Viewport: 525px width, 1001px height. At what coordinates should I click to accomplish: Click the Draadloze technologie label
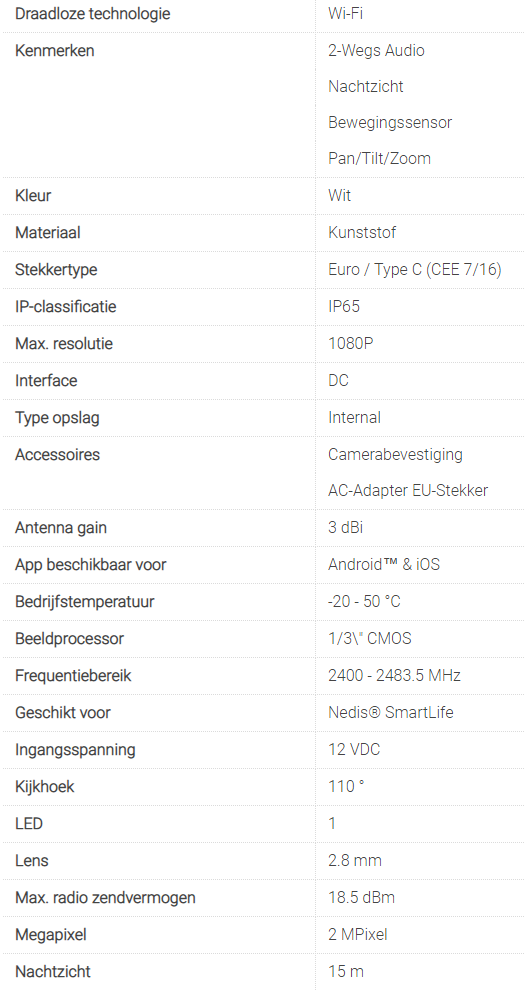click(x=93, y=13)
